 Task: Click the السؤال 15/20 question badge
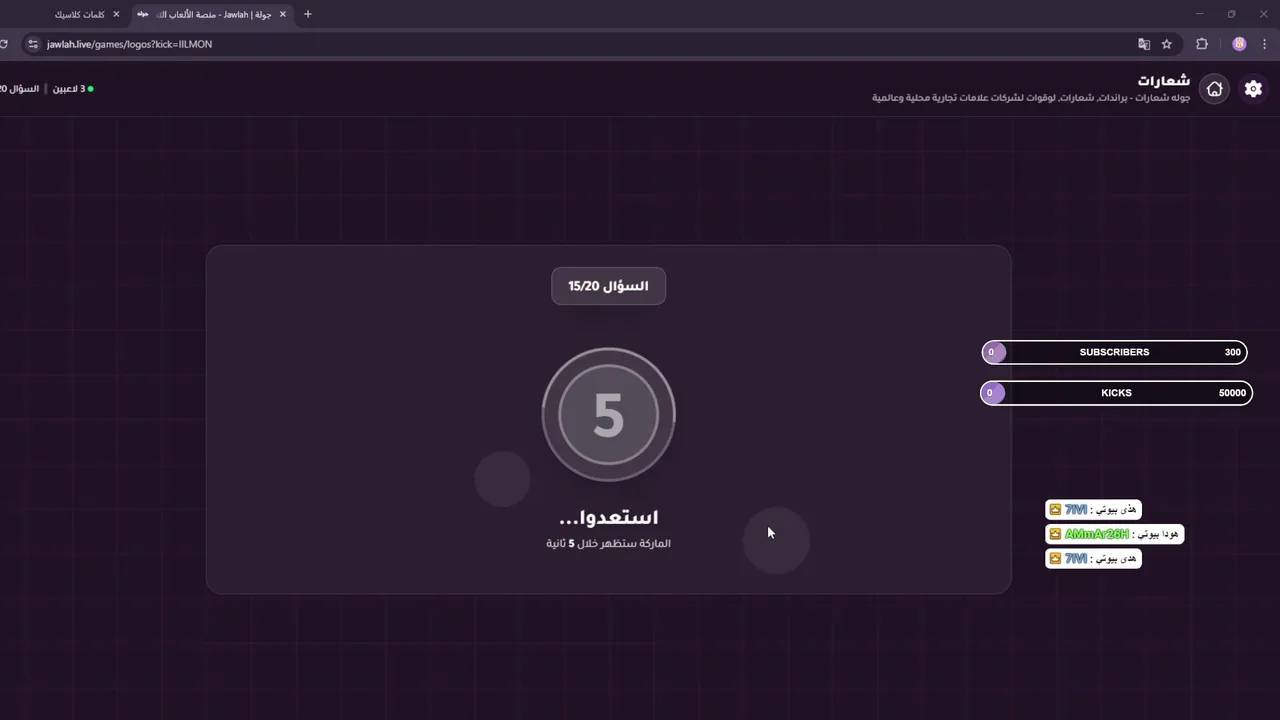tap(608, 286)
